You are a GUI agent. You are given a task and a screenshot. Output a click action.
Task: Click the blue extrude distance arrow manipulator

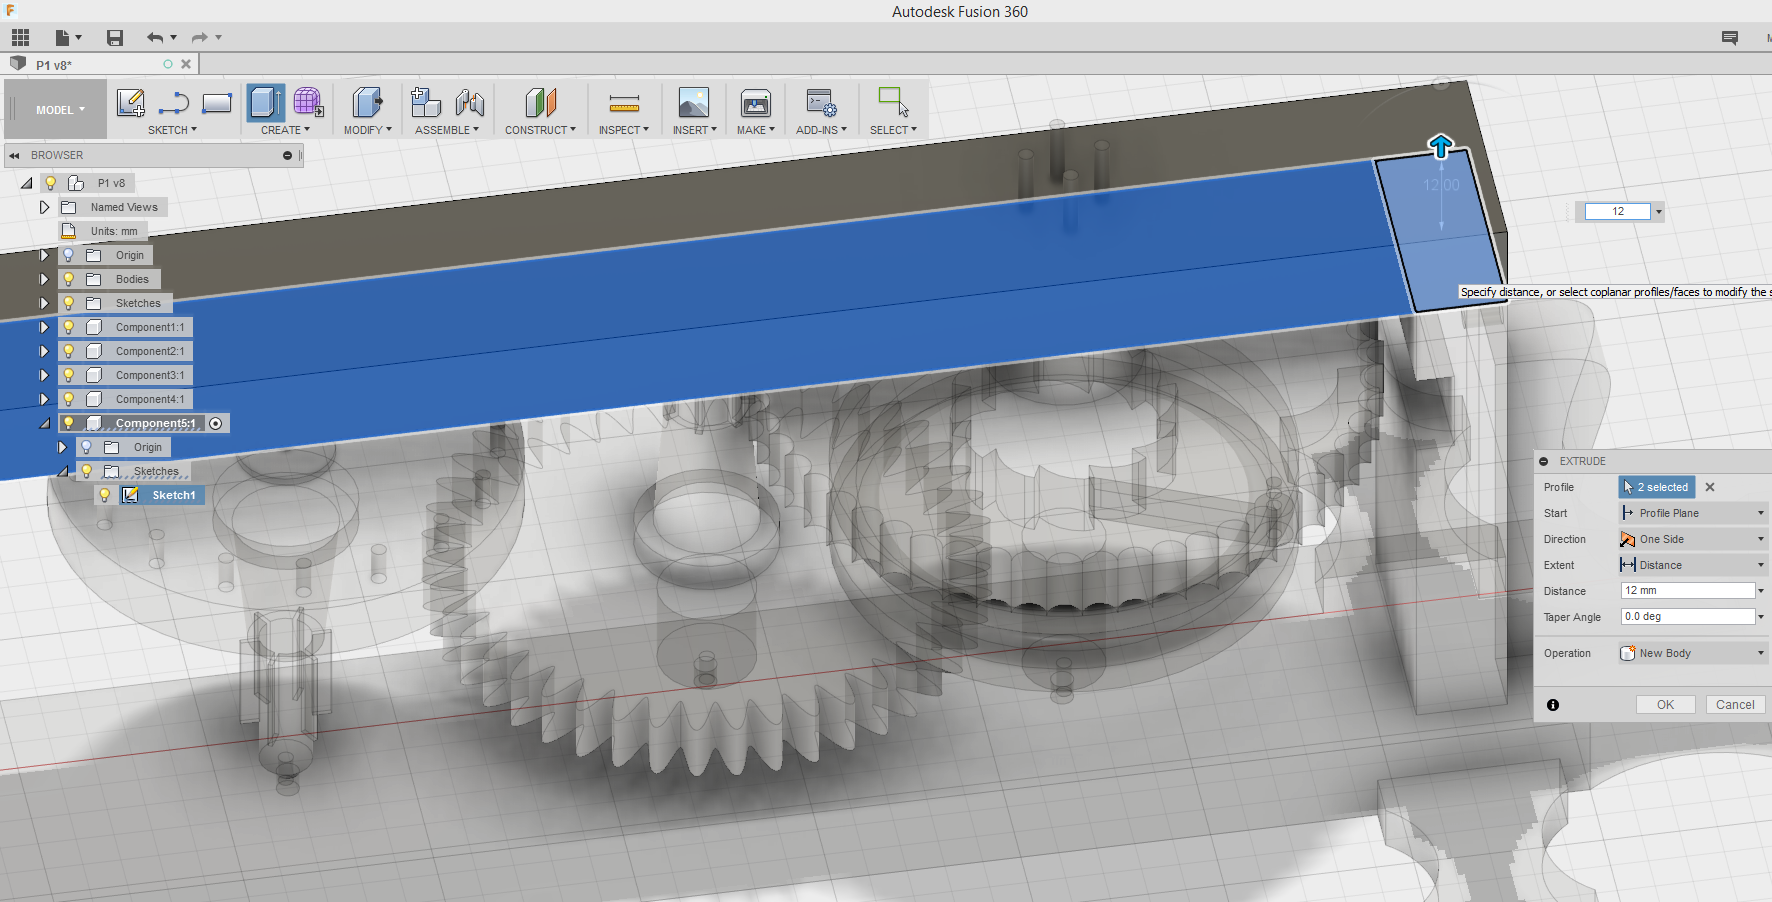point(1440,147)
